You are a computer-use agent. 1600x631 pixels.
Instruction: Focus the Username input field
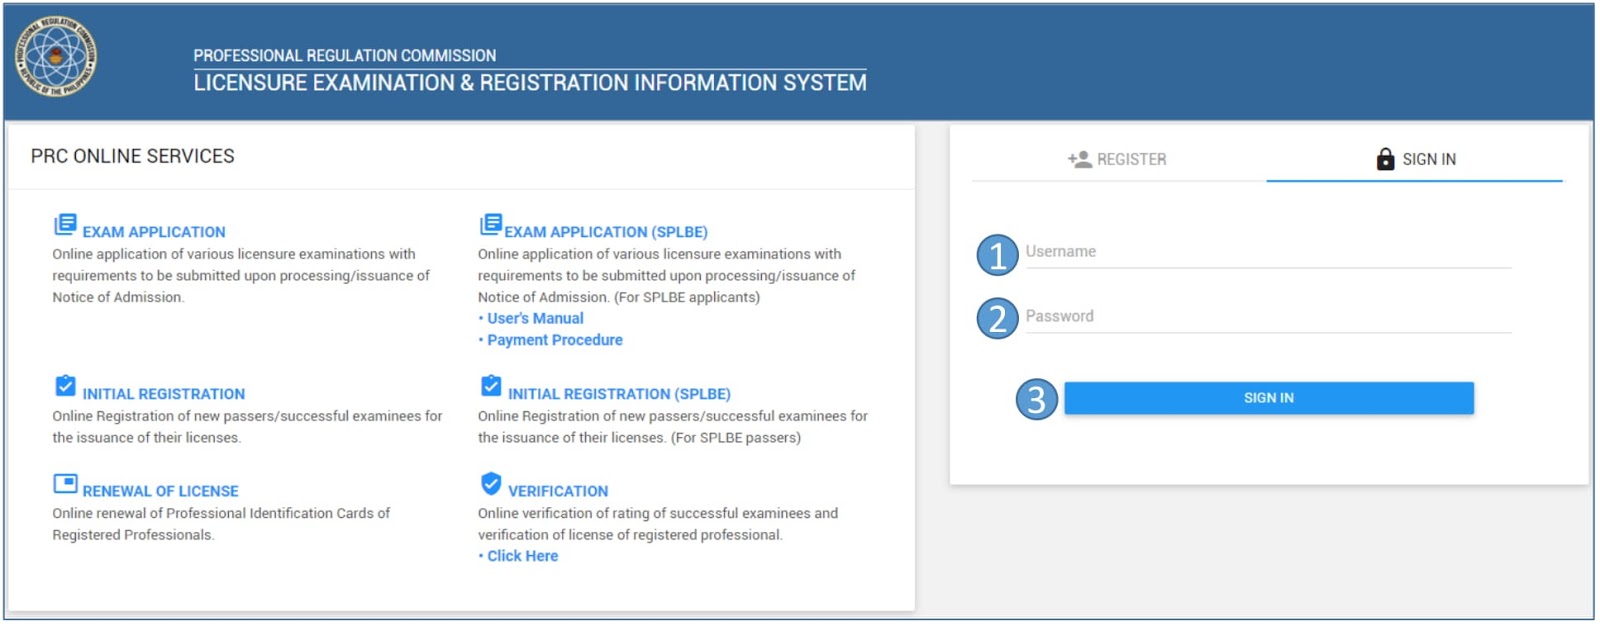tap(1268, 252)
